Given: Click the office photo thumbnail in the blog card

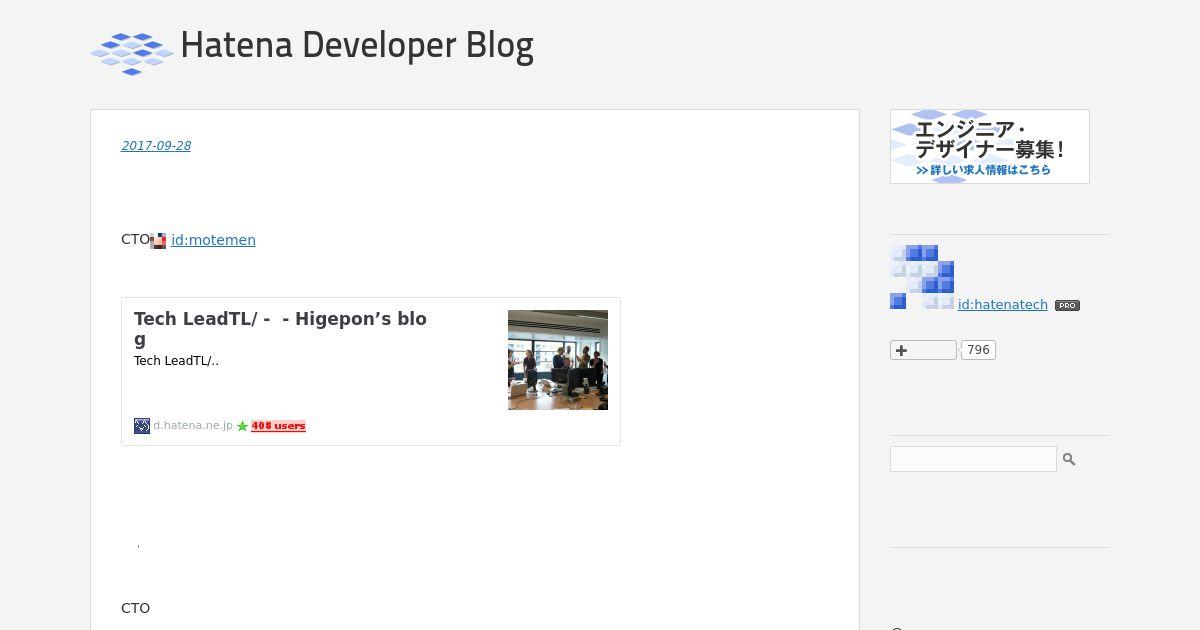Looking at the screenshot, I should [x=558, y=360].
